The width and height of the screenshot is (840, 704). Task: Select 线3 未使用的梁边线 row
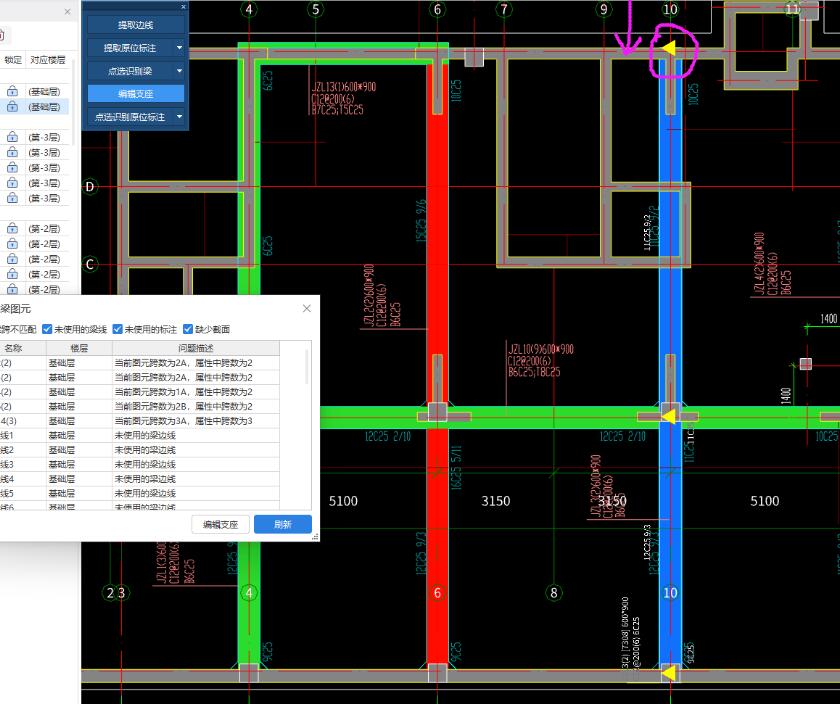pyautogui.click(x=139, y=464)
